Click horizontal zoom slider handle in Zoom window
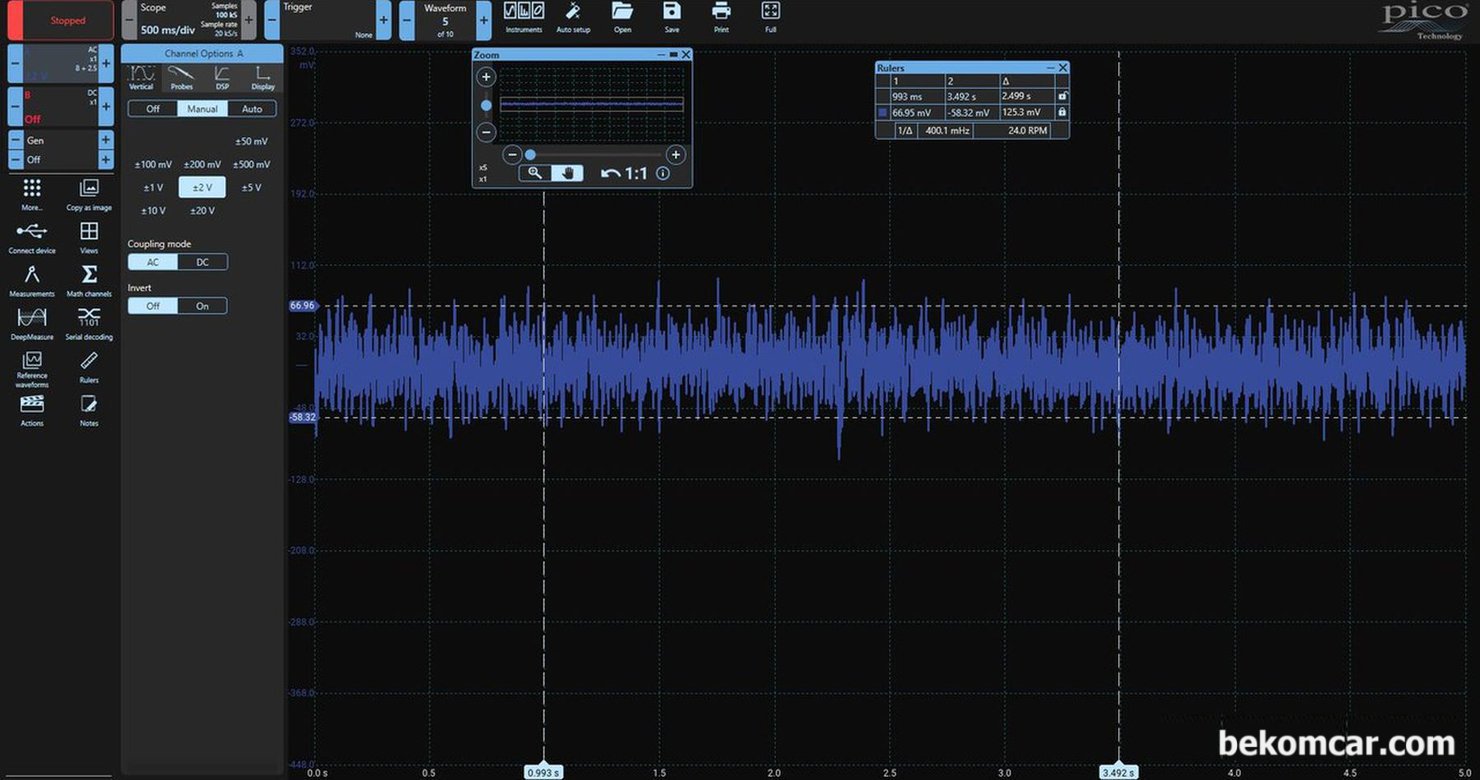1480x780 pixels. pos(530,154)
